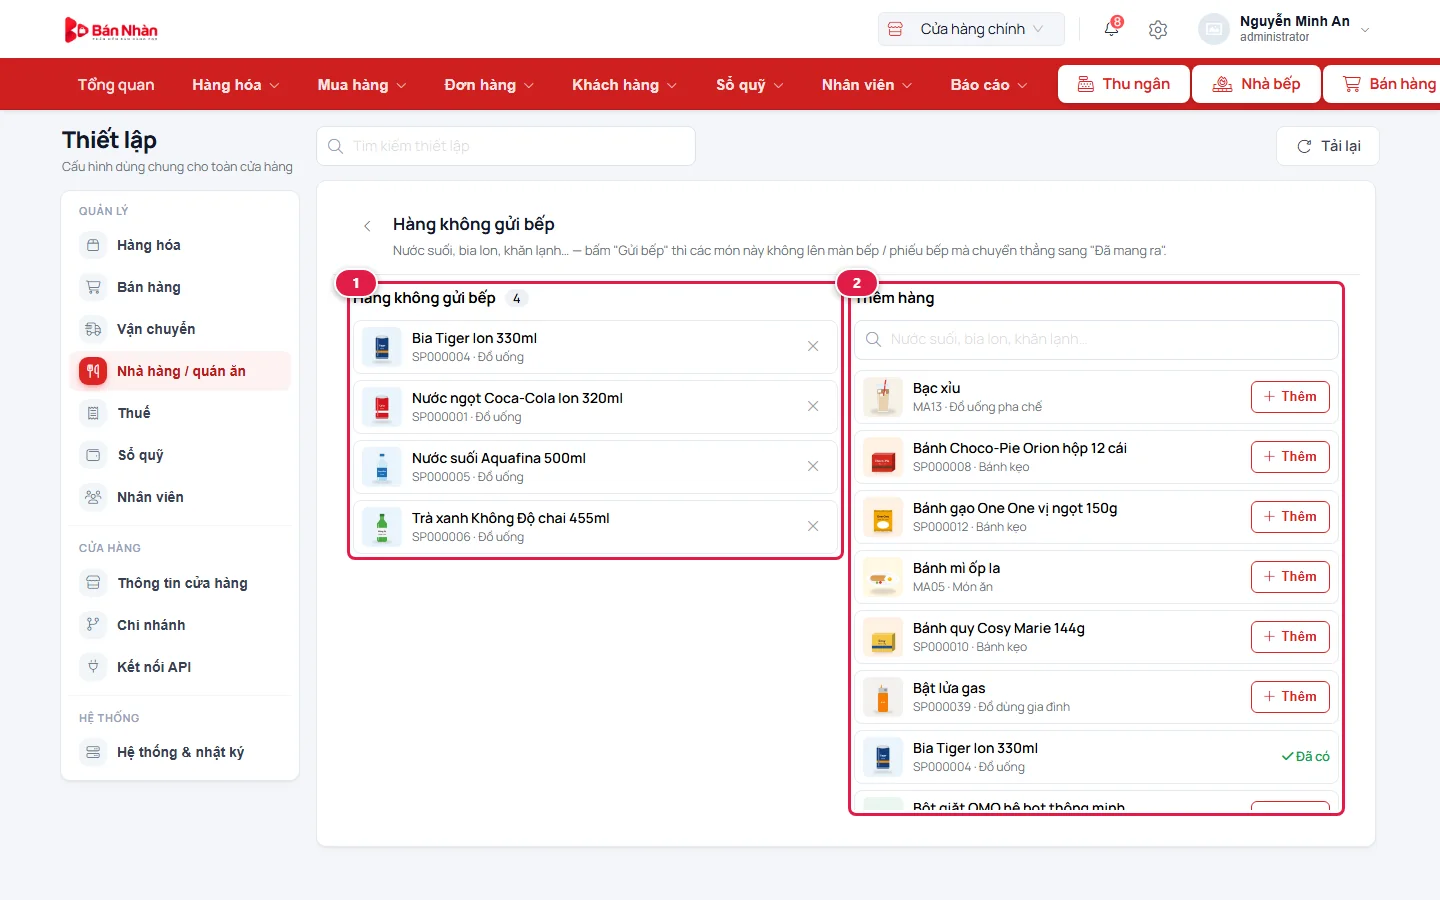The height and width of the screenshot is (900, 1440).
Task: Add Bánh Choco-Pie Orion hộp 12 cái
Action: point(1290,457)
